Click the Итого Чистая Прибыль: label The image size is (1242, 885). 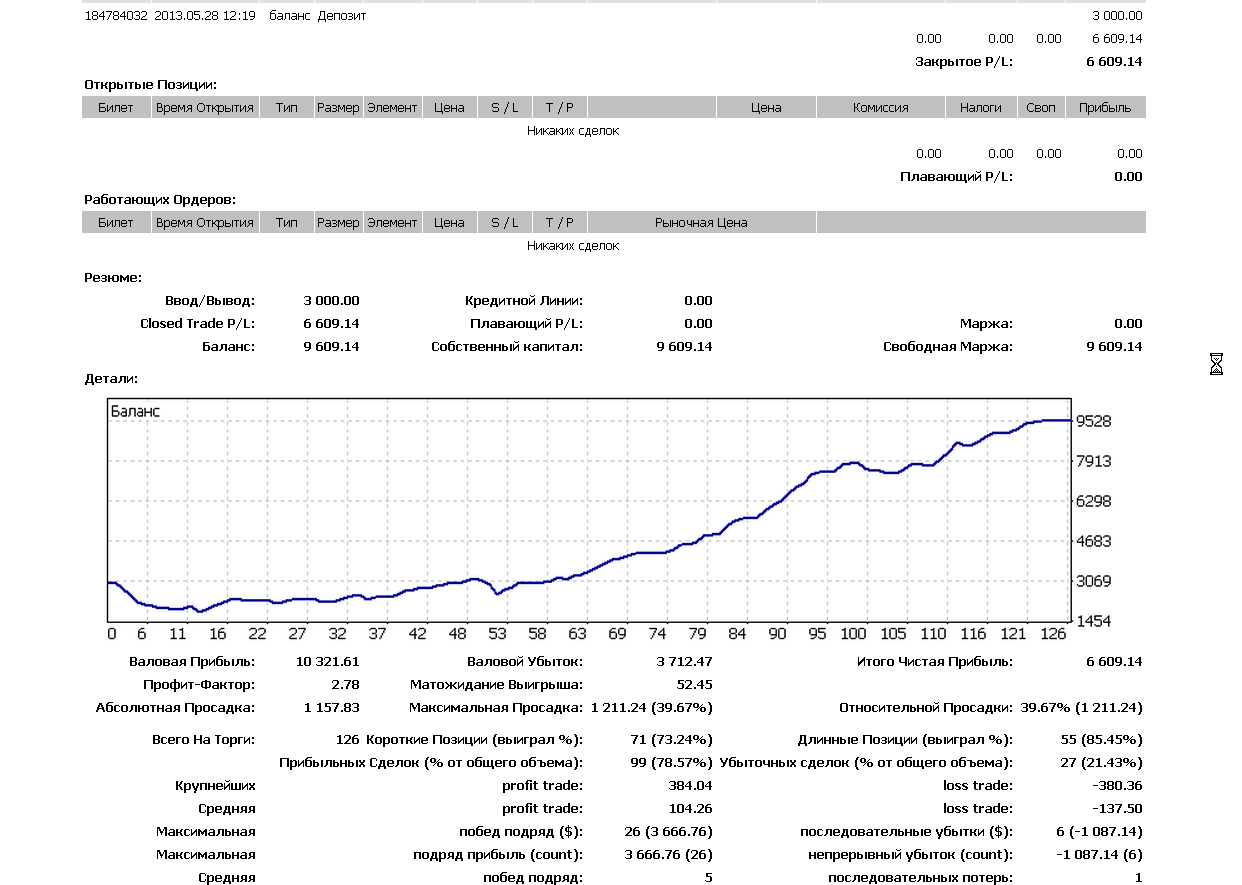tap(935, 661)
